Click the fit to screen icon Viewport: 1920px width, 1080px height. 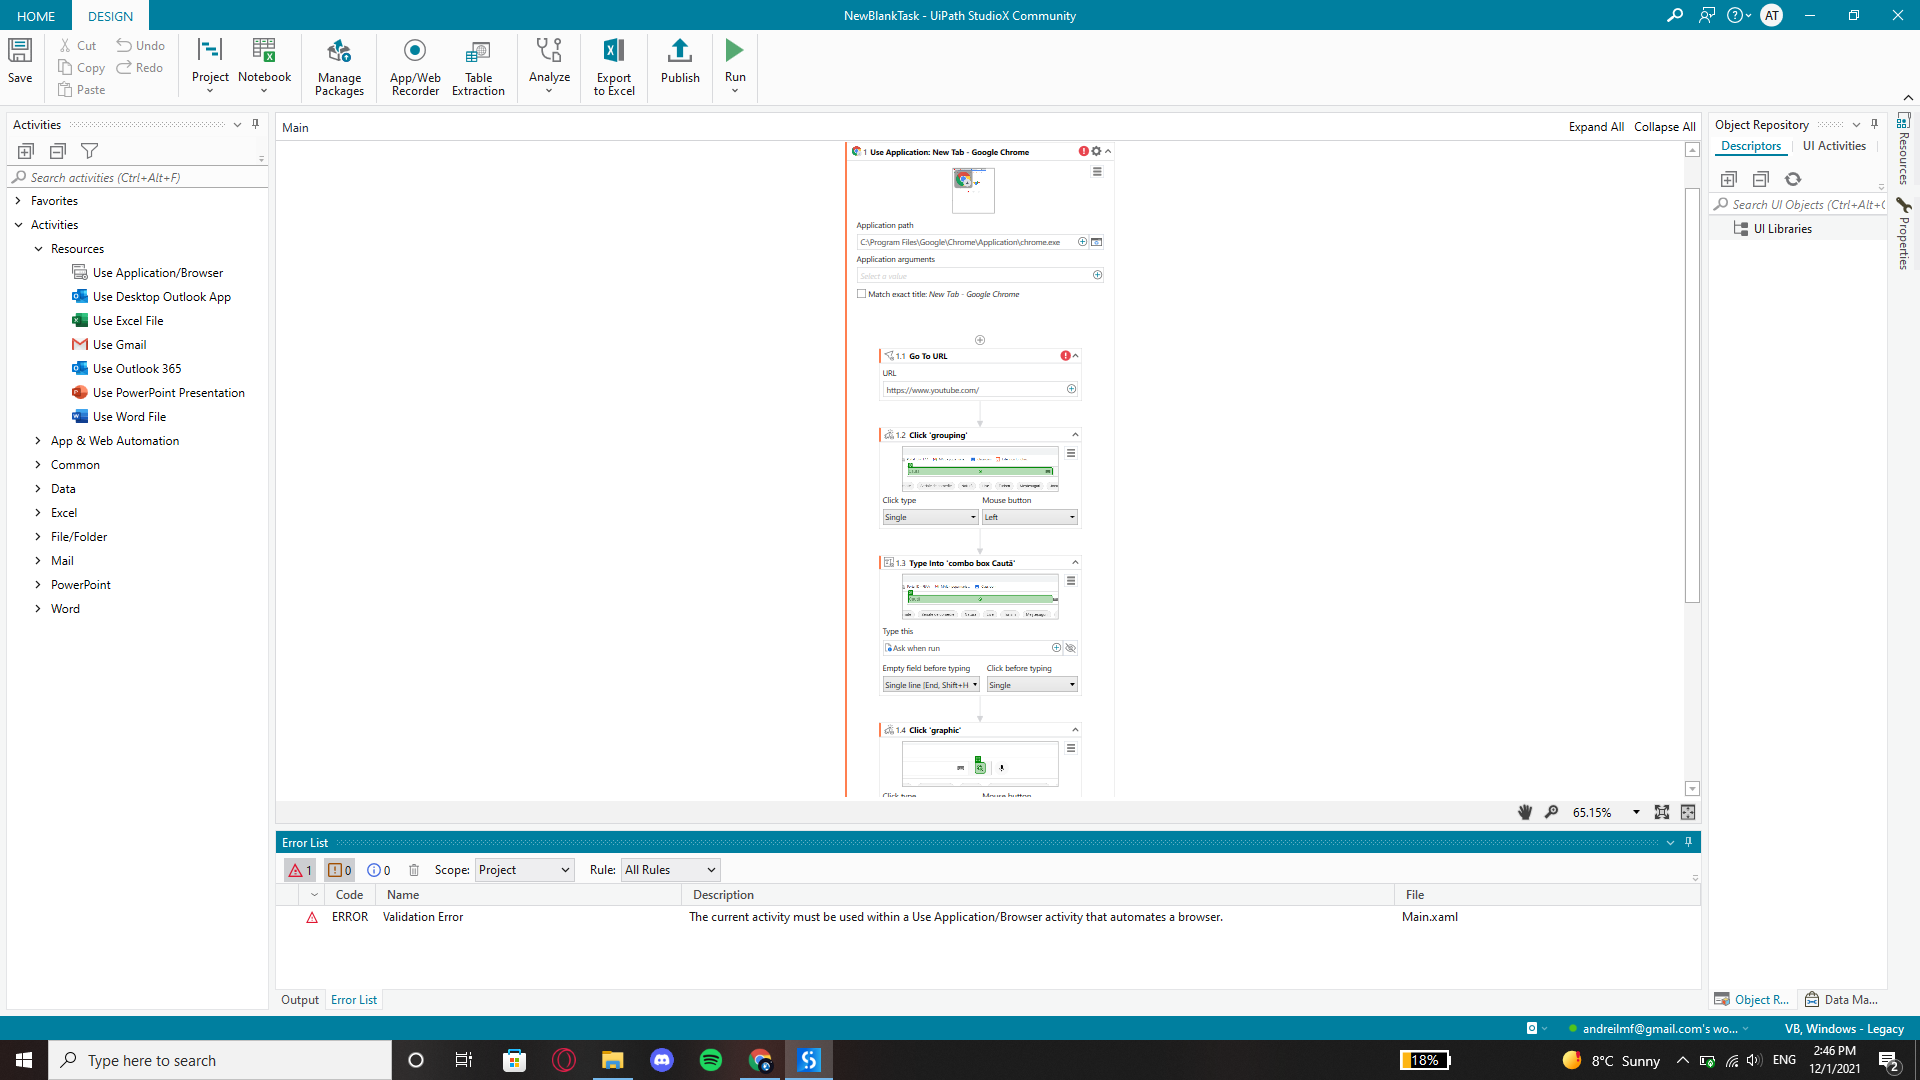(x=1662, y=812)
